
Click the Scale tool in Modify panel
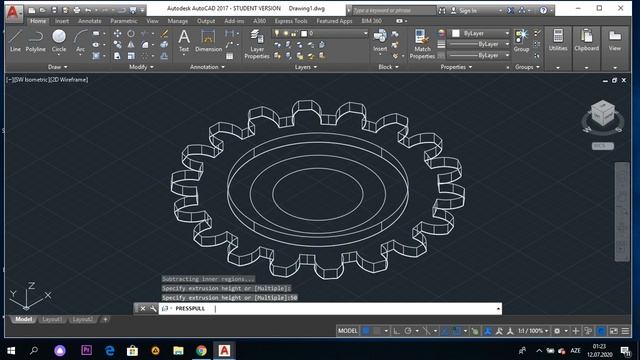click(131, 56)
